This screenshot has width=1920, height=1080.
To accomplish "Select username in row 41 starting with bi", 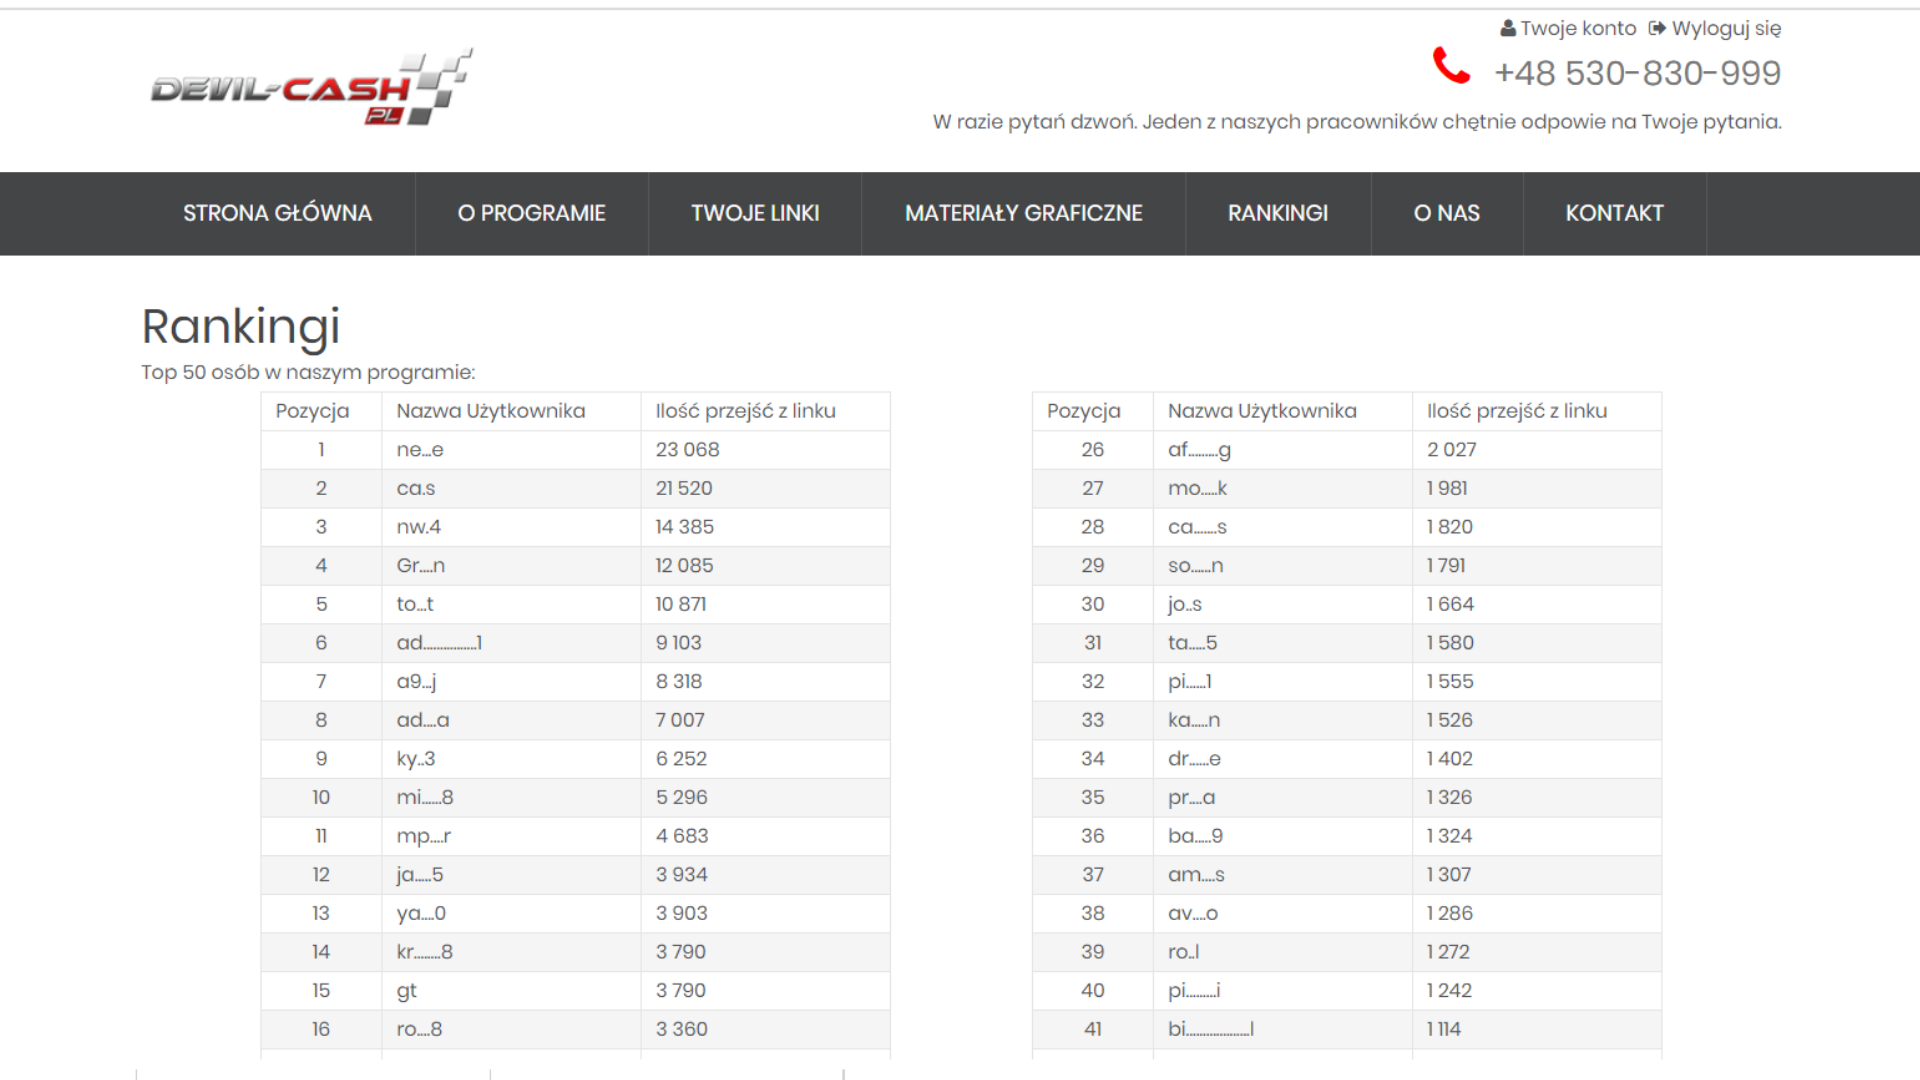I will [x=1211, y=1029].
